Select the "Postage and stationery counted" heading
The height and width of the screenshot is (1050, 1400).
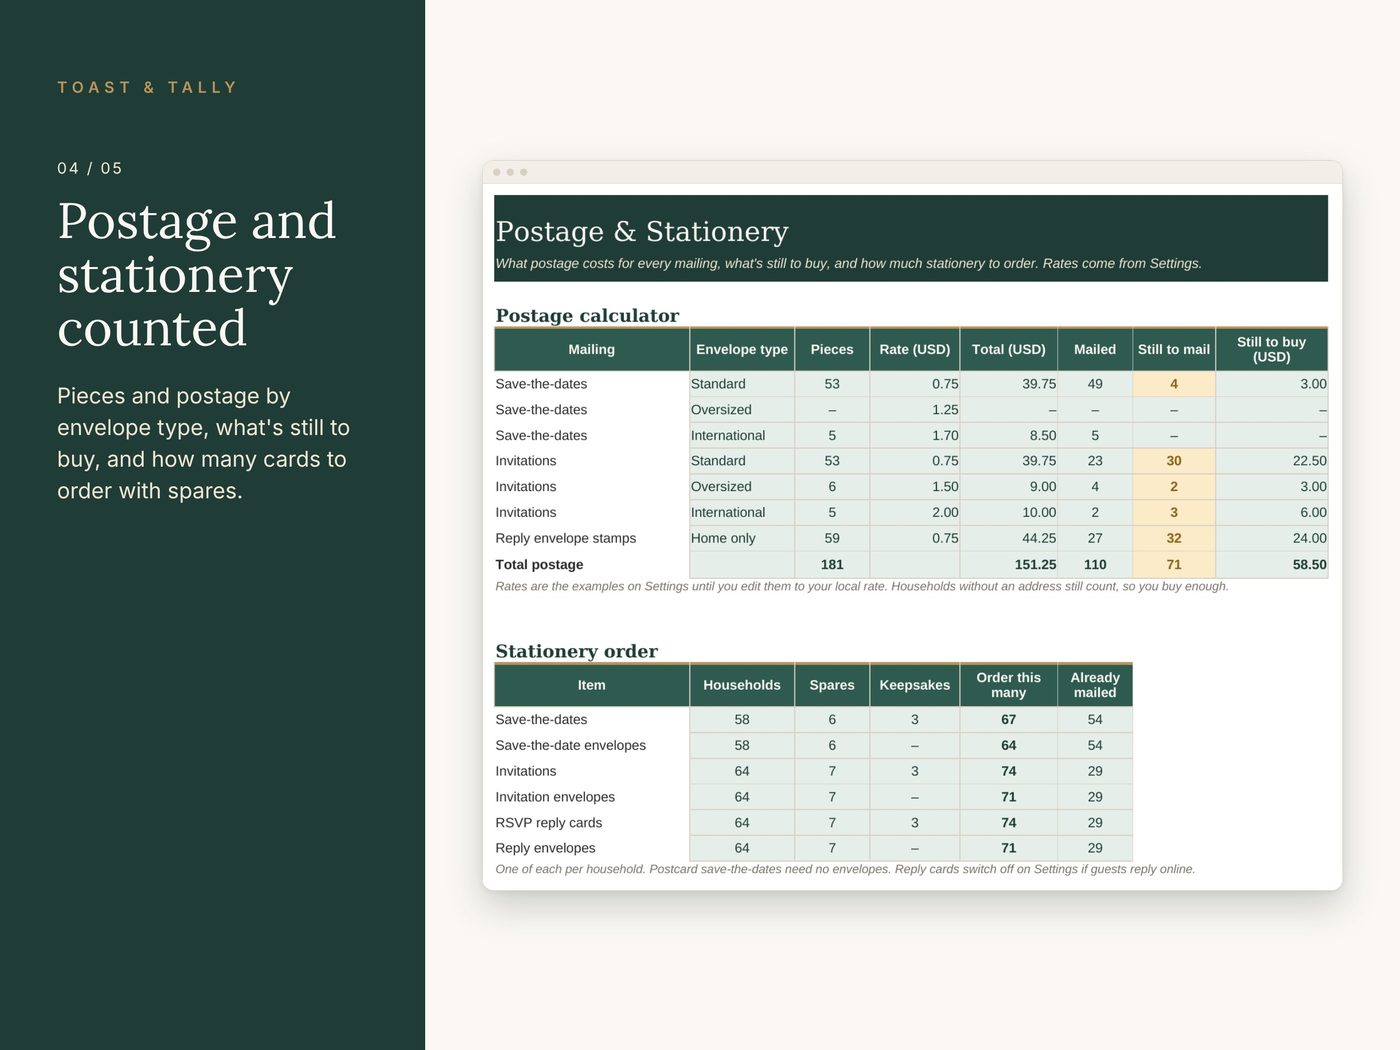[197, 274]
